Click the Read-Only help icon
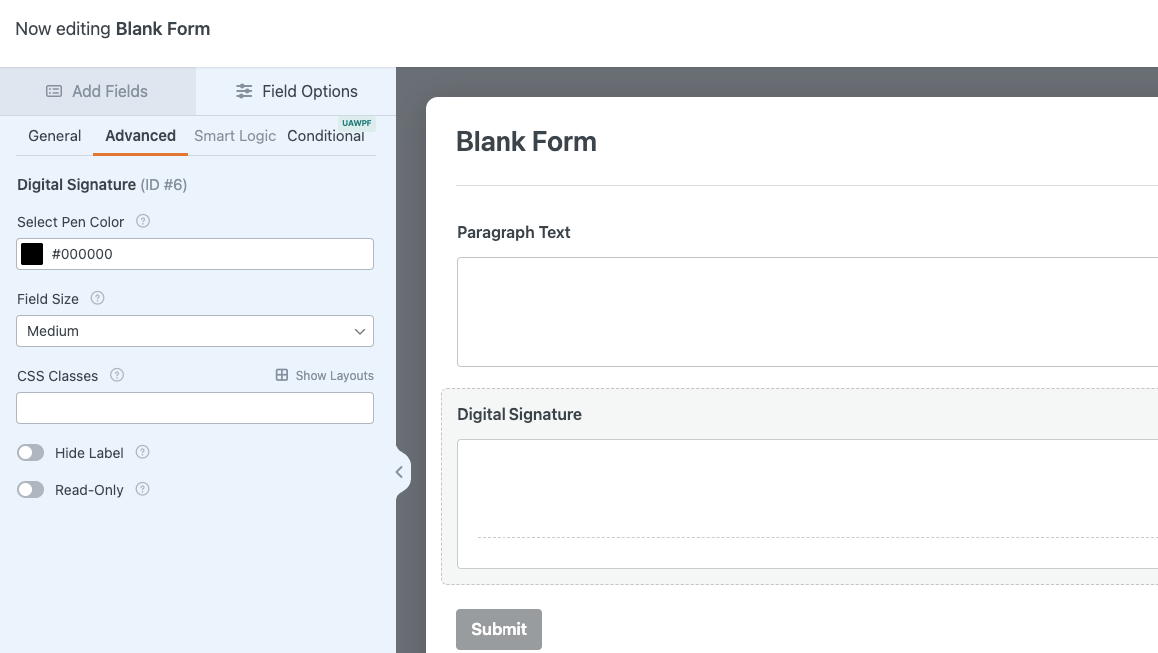 (x=143, y=489)
